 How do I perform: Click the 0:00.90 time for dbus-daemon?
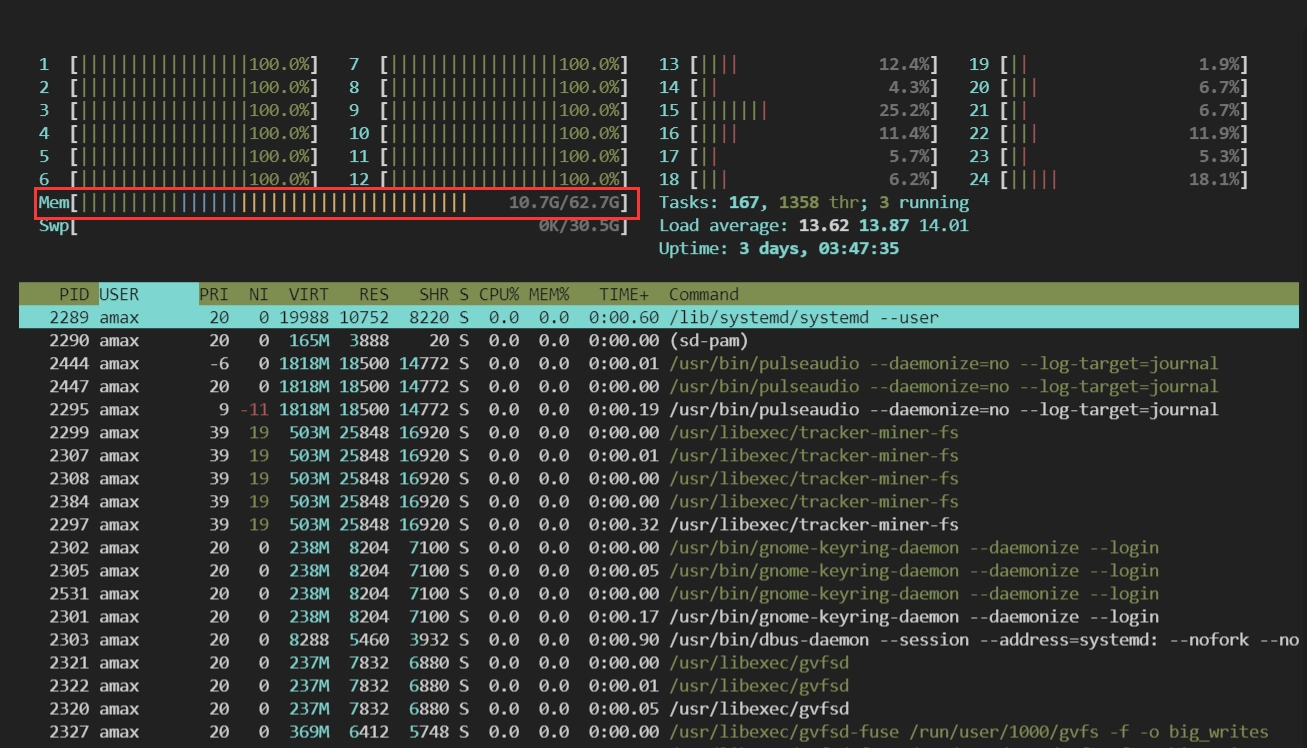[624, 639]
